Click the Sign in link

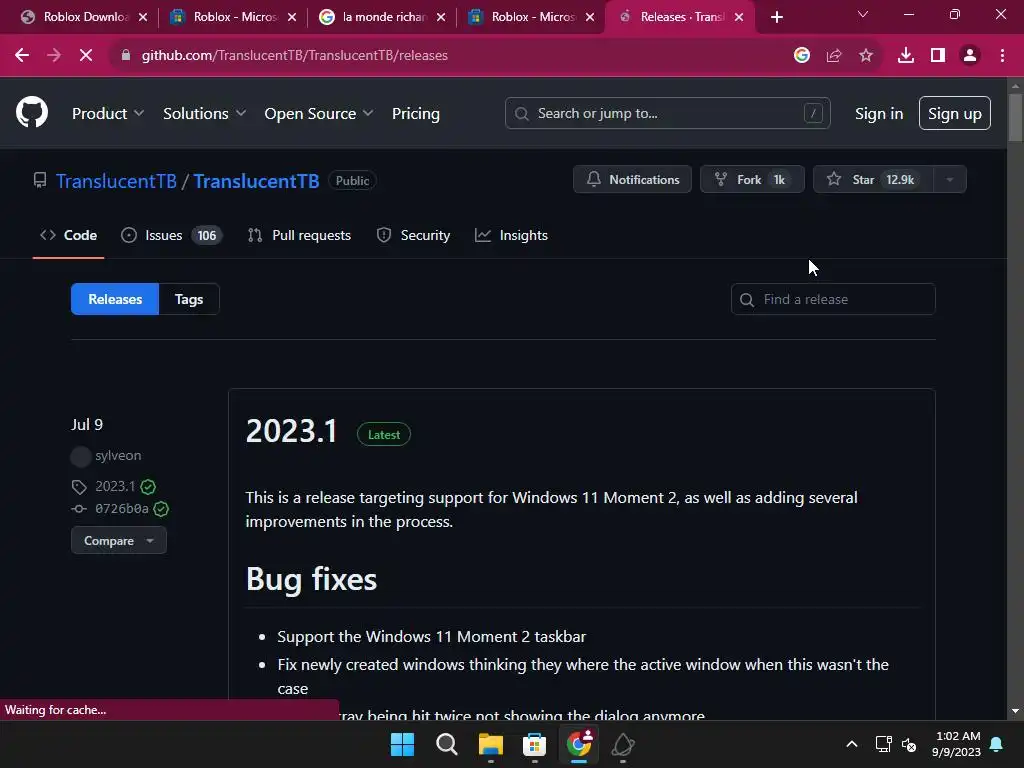click(x=879, y=114)
